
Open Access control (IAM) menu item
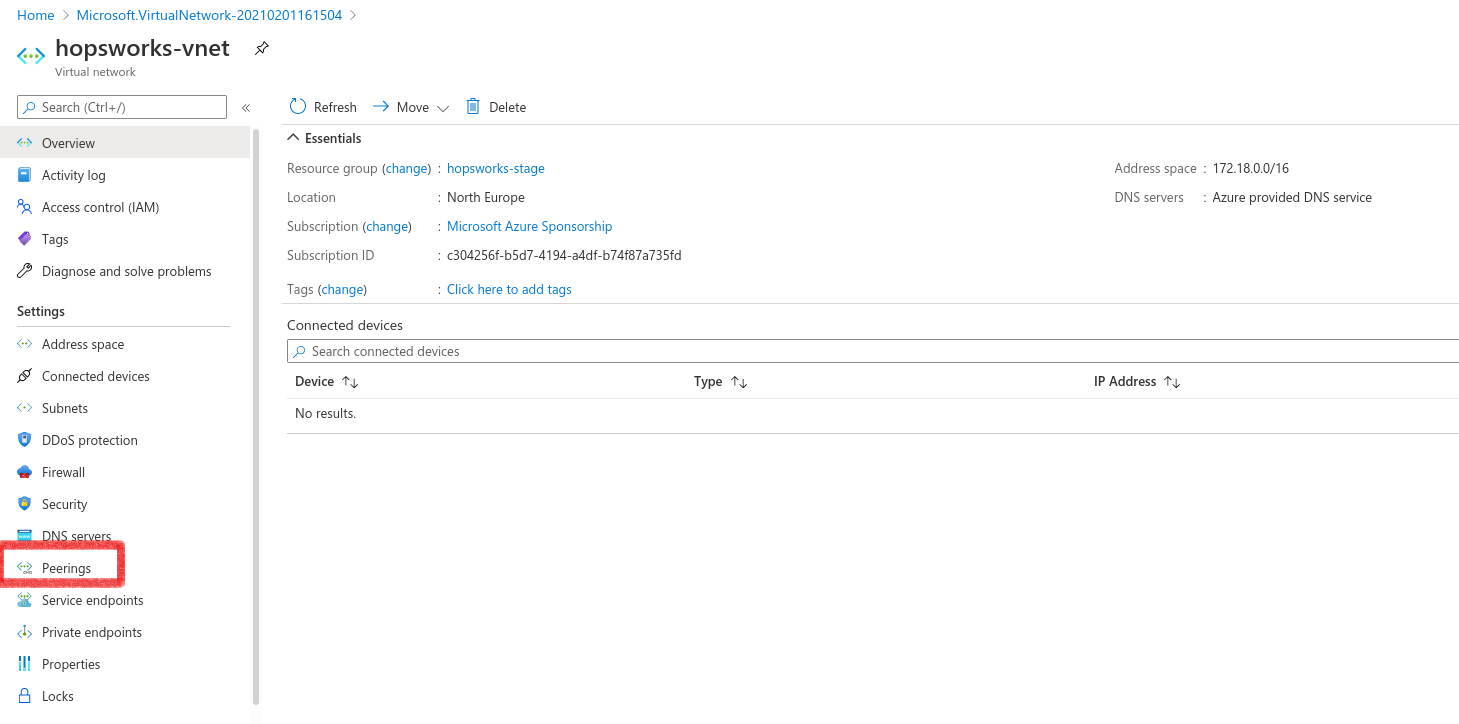click(125, 207)
